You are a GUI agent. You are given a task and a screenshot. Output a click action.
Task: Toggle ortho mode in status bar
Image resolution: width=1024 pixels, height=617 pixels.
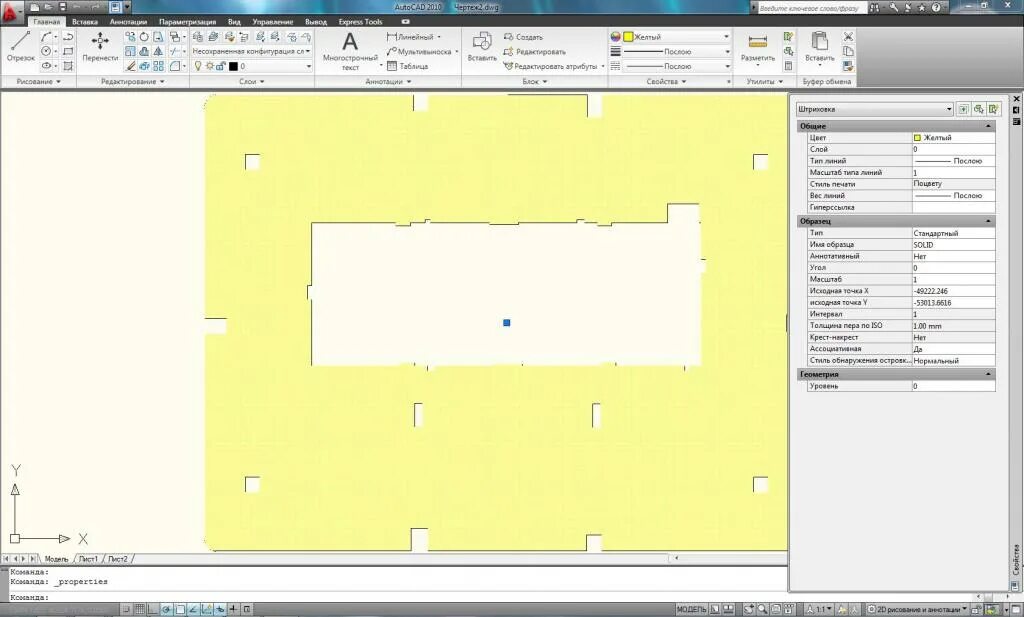[x=153, y=609]
